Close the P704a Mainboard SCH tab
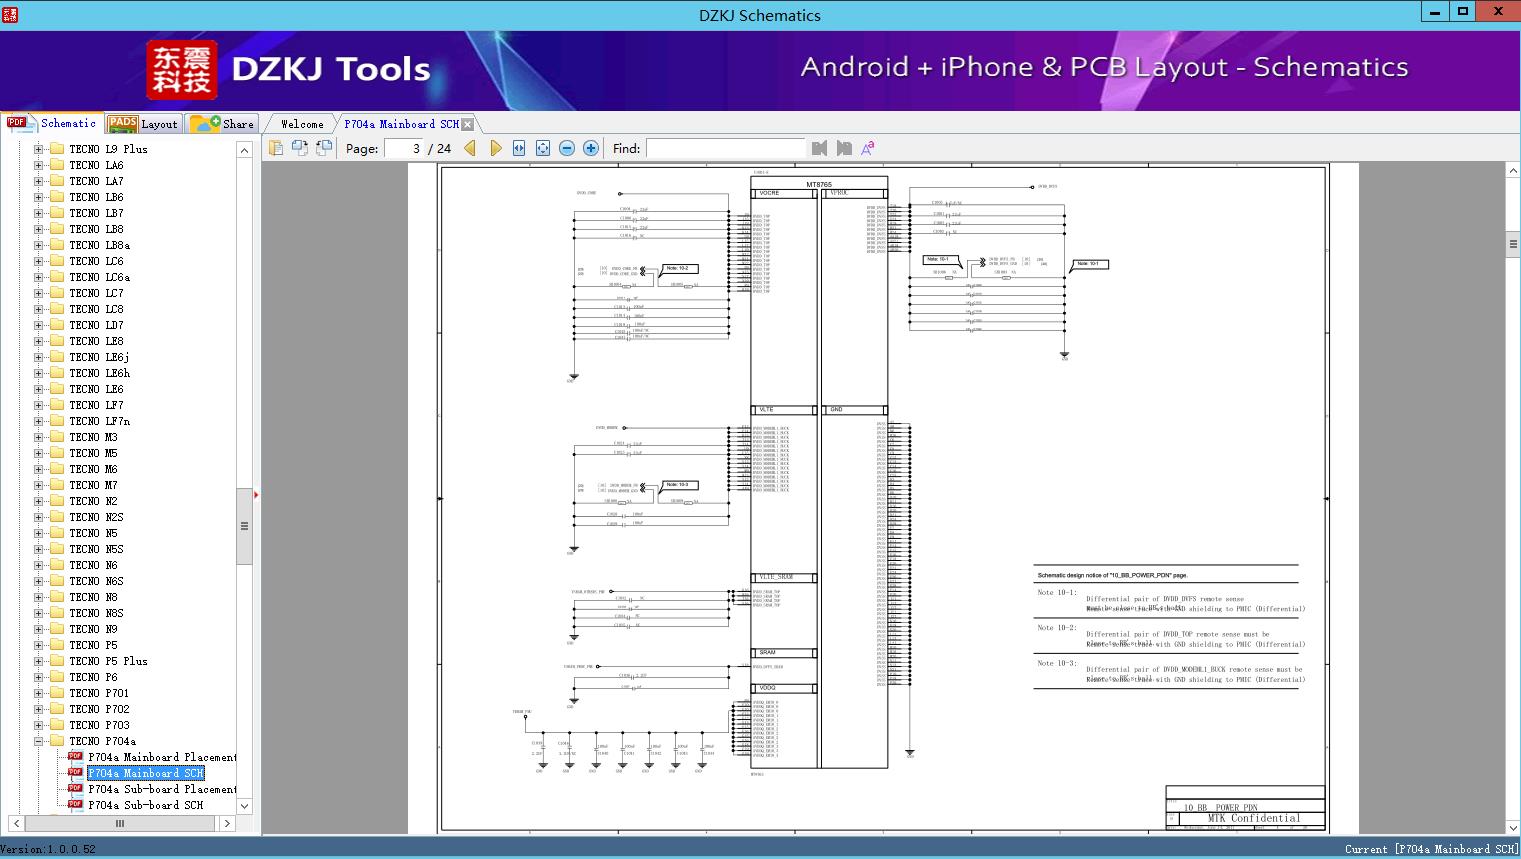1521x859 pixels. (467, 124)
